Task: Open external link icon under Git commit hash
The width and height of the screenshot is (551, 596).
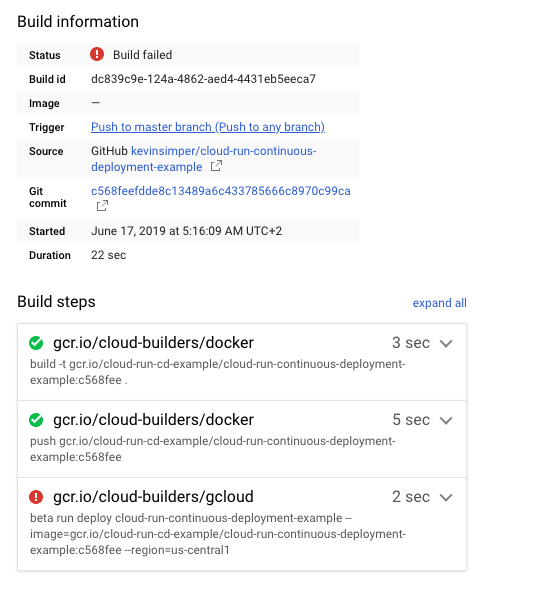Action: tap(102, 206)
